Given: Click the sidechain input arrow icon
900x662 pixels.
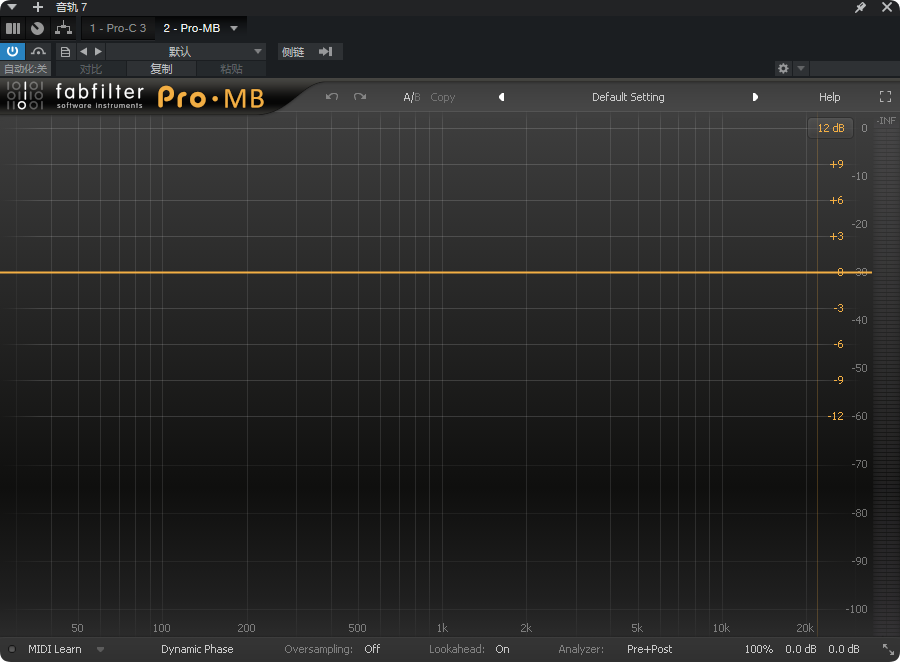Looking at the screenshot, I should coord(326,52).
